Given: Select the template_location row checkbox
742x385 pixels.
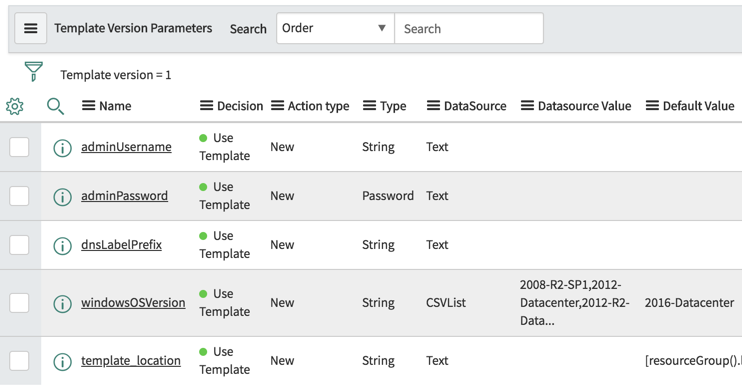Looking at the screenshot, I should tap(19, 361).
